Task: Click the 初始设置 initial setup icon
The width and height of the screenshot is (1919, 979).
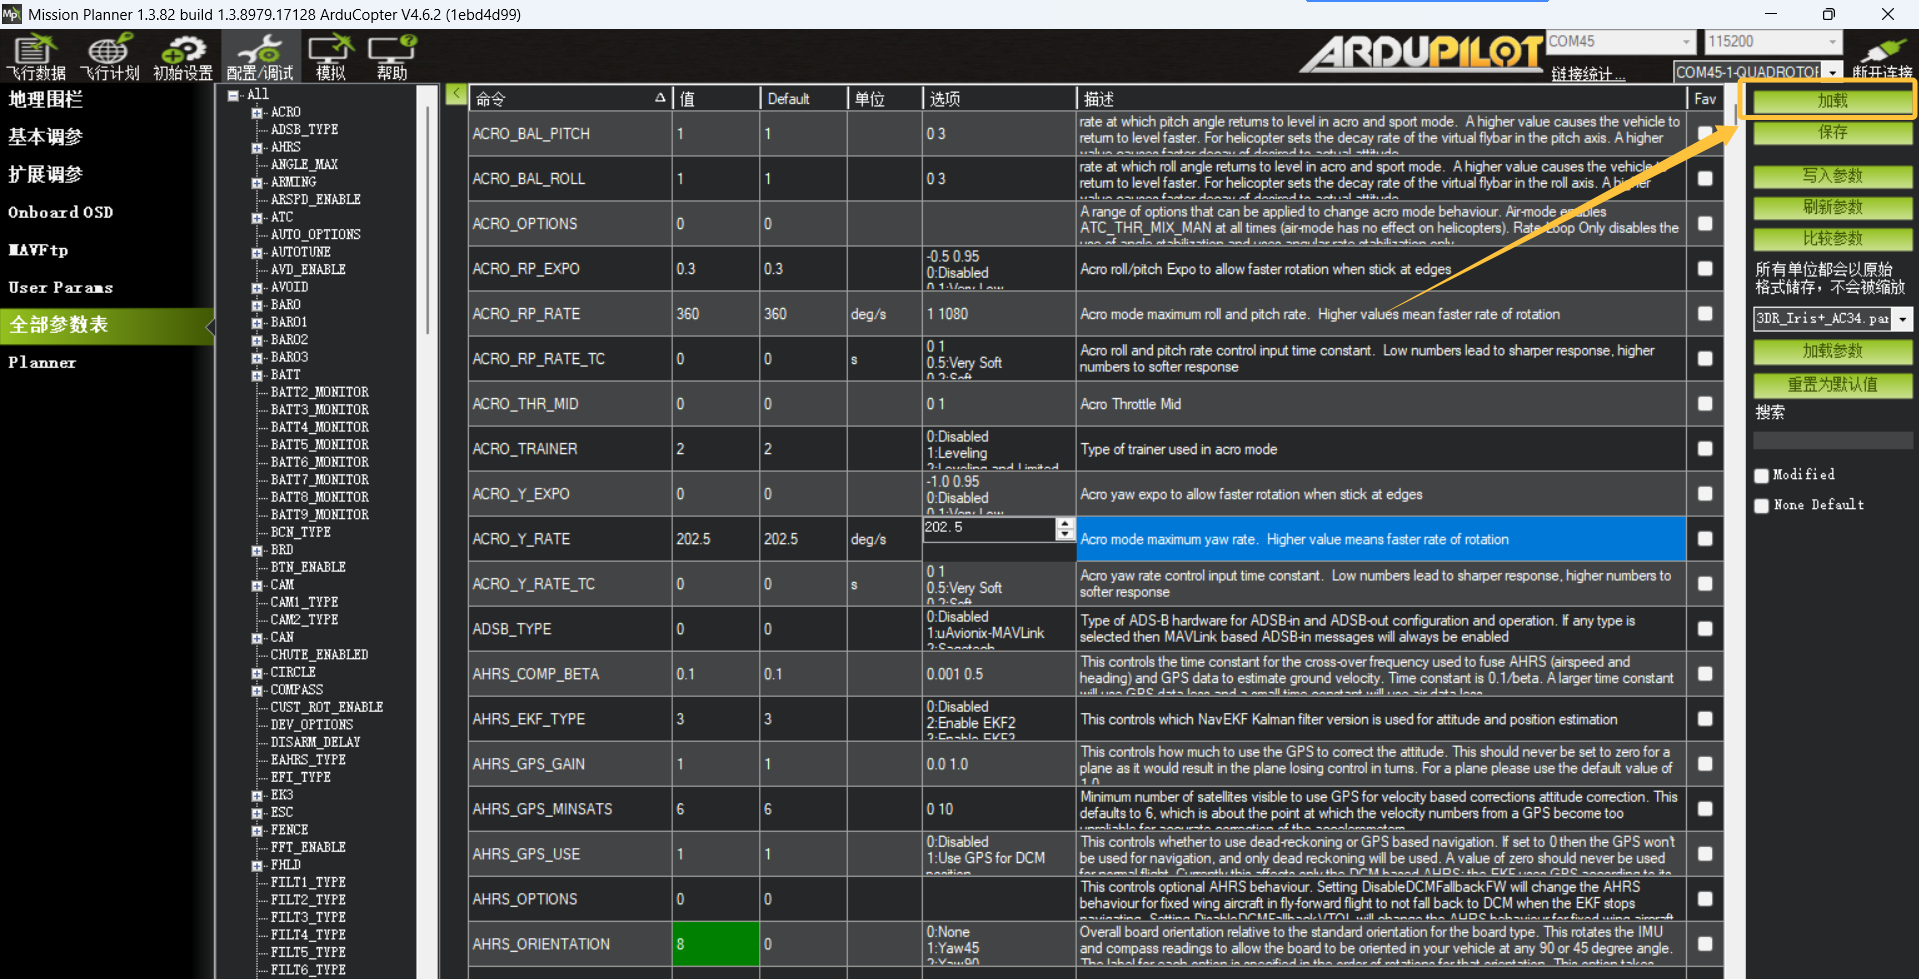Action: (183, 56)
